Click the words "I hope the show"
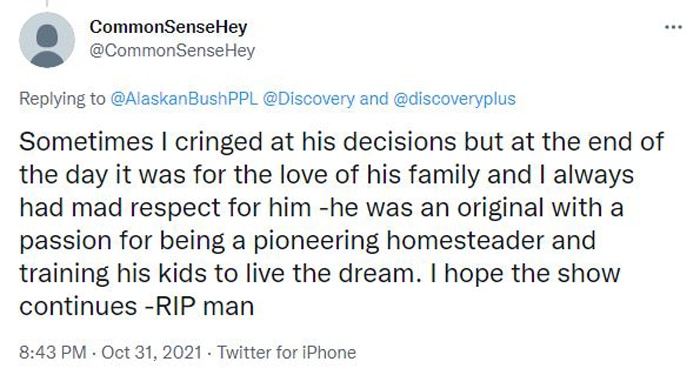700x375 pixels. [x=525, y=273]
